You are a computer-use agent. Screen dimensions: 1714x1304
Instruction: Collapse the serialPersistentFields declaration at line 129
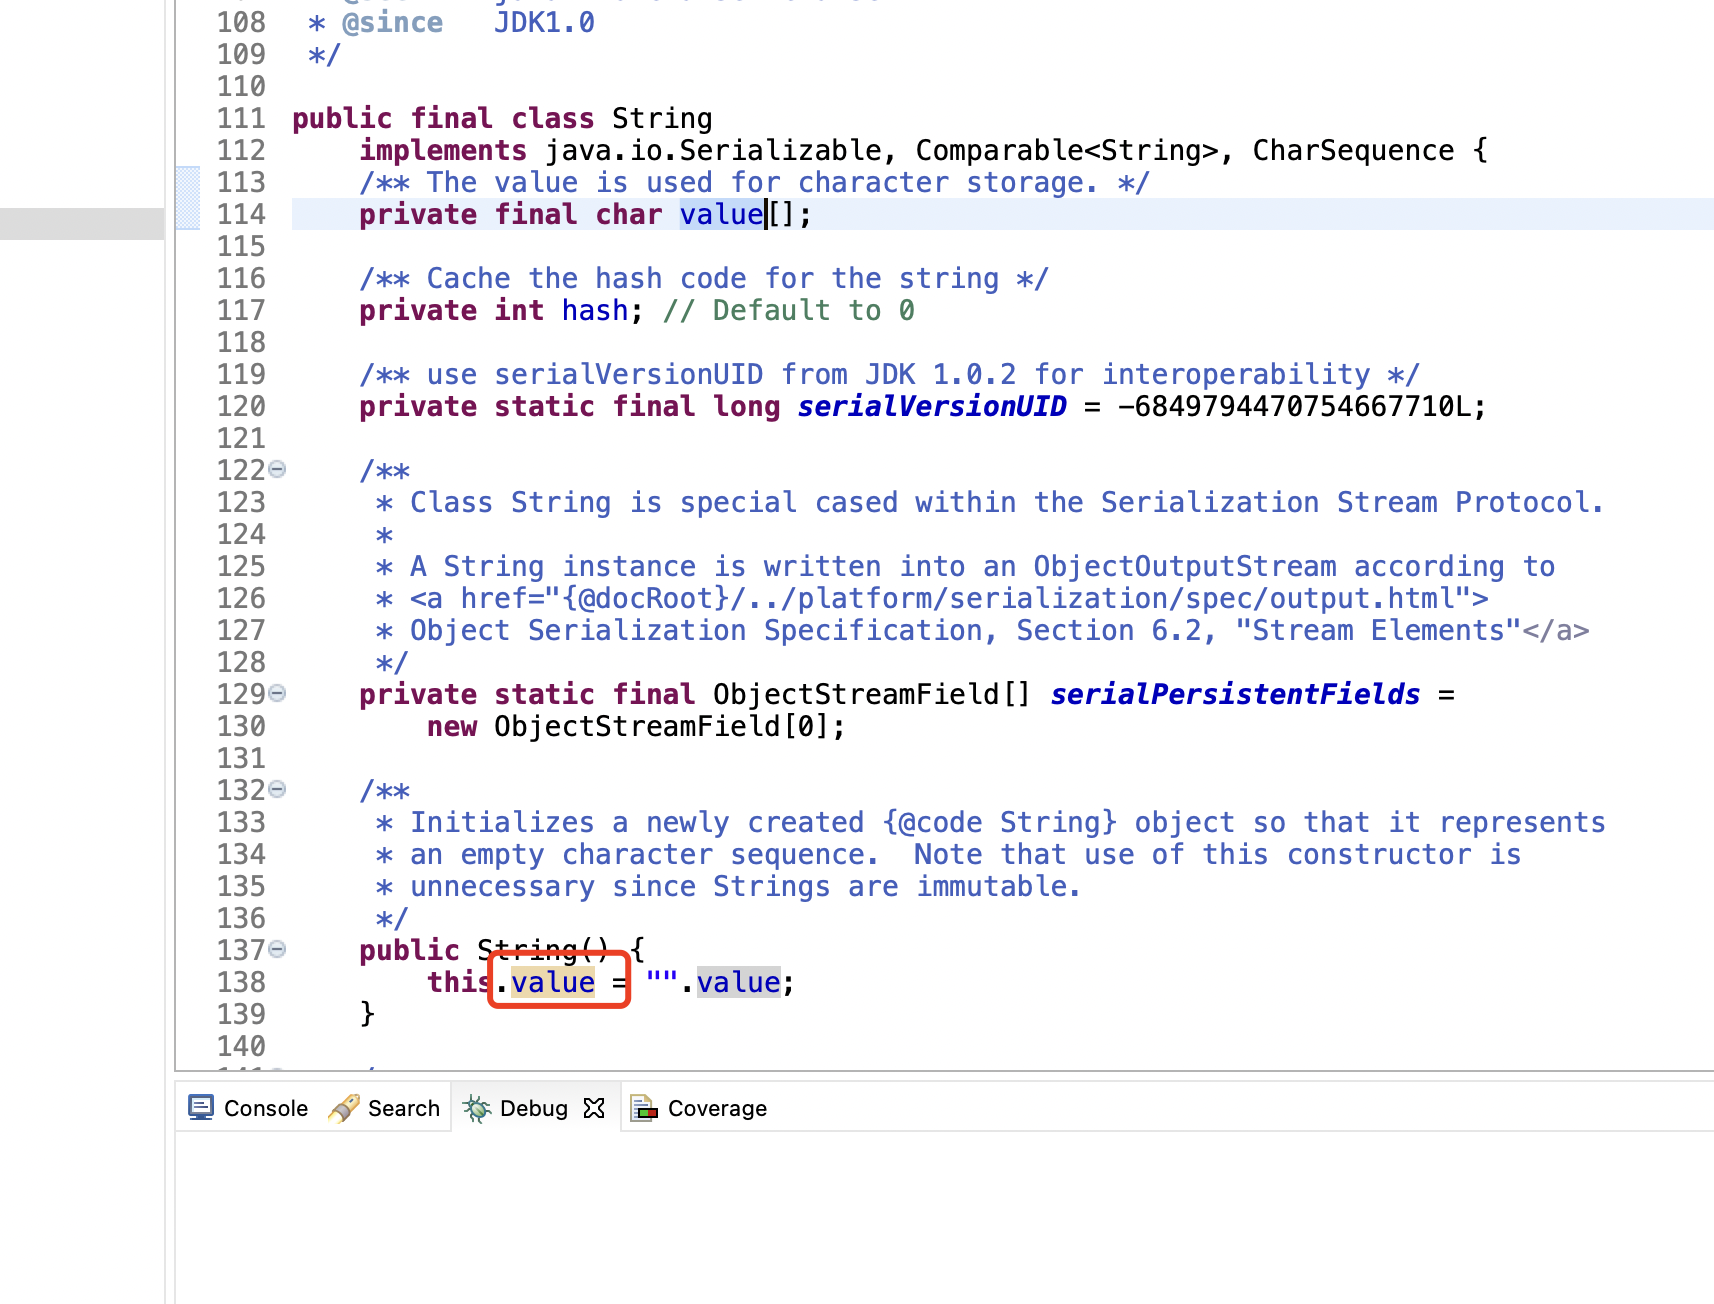(x=278, y=693)
